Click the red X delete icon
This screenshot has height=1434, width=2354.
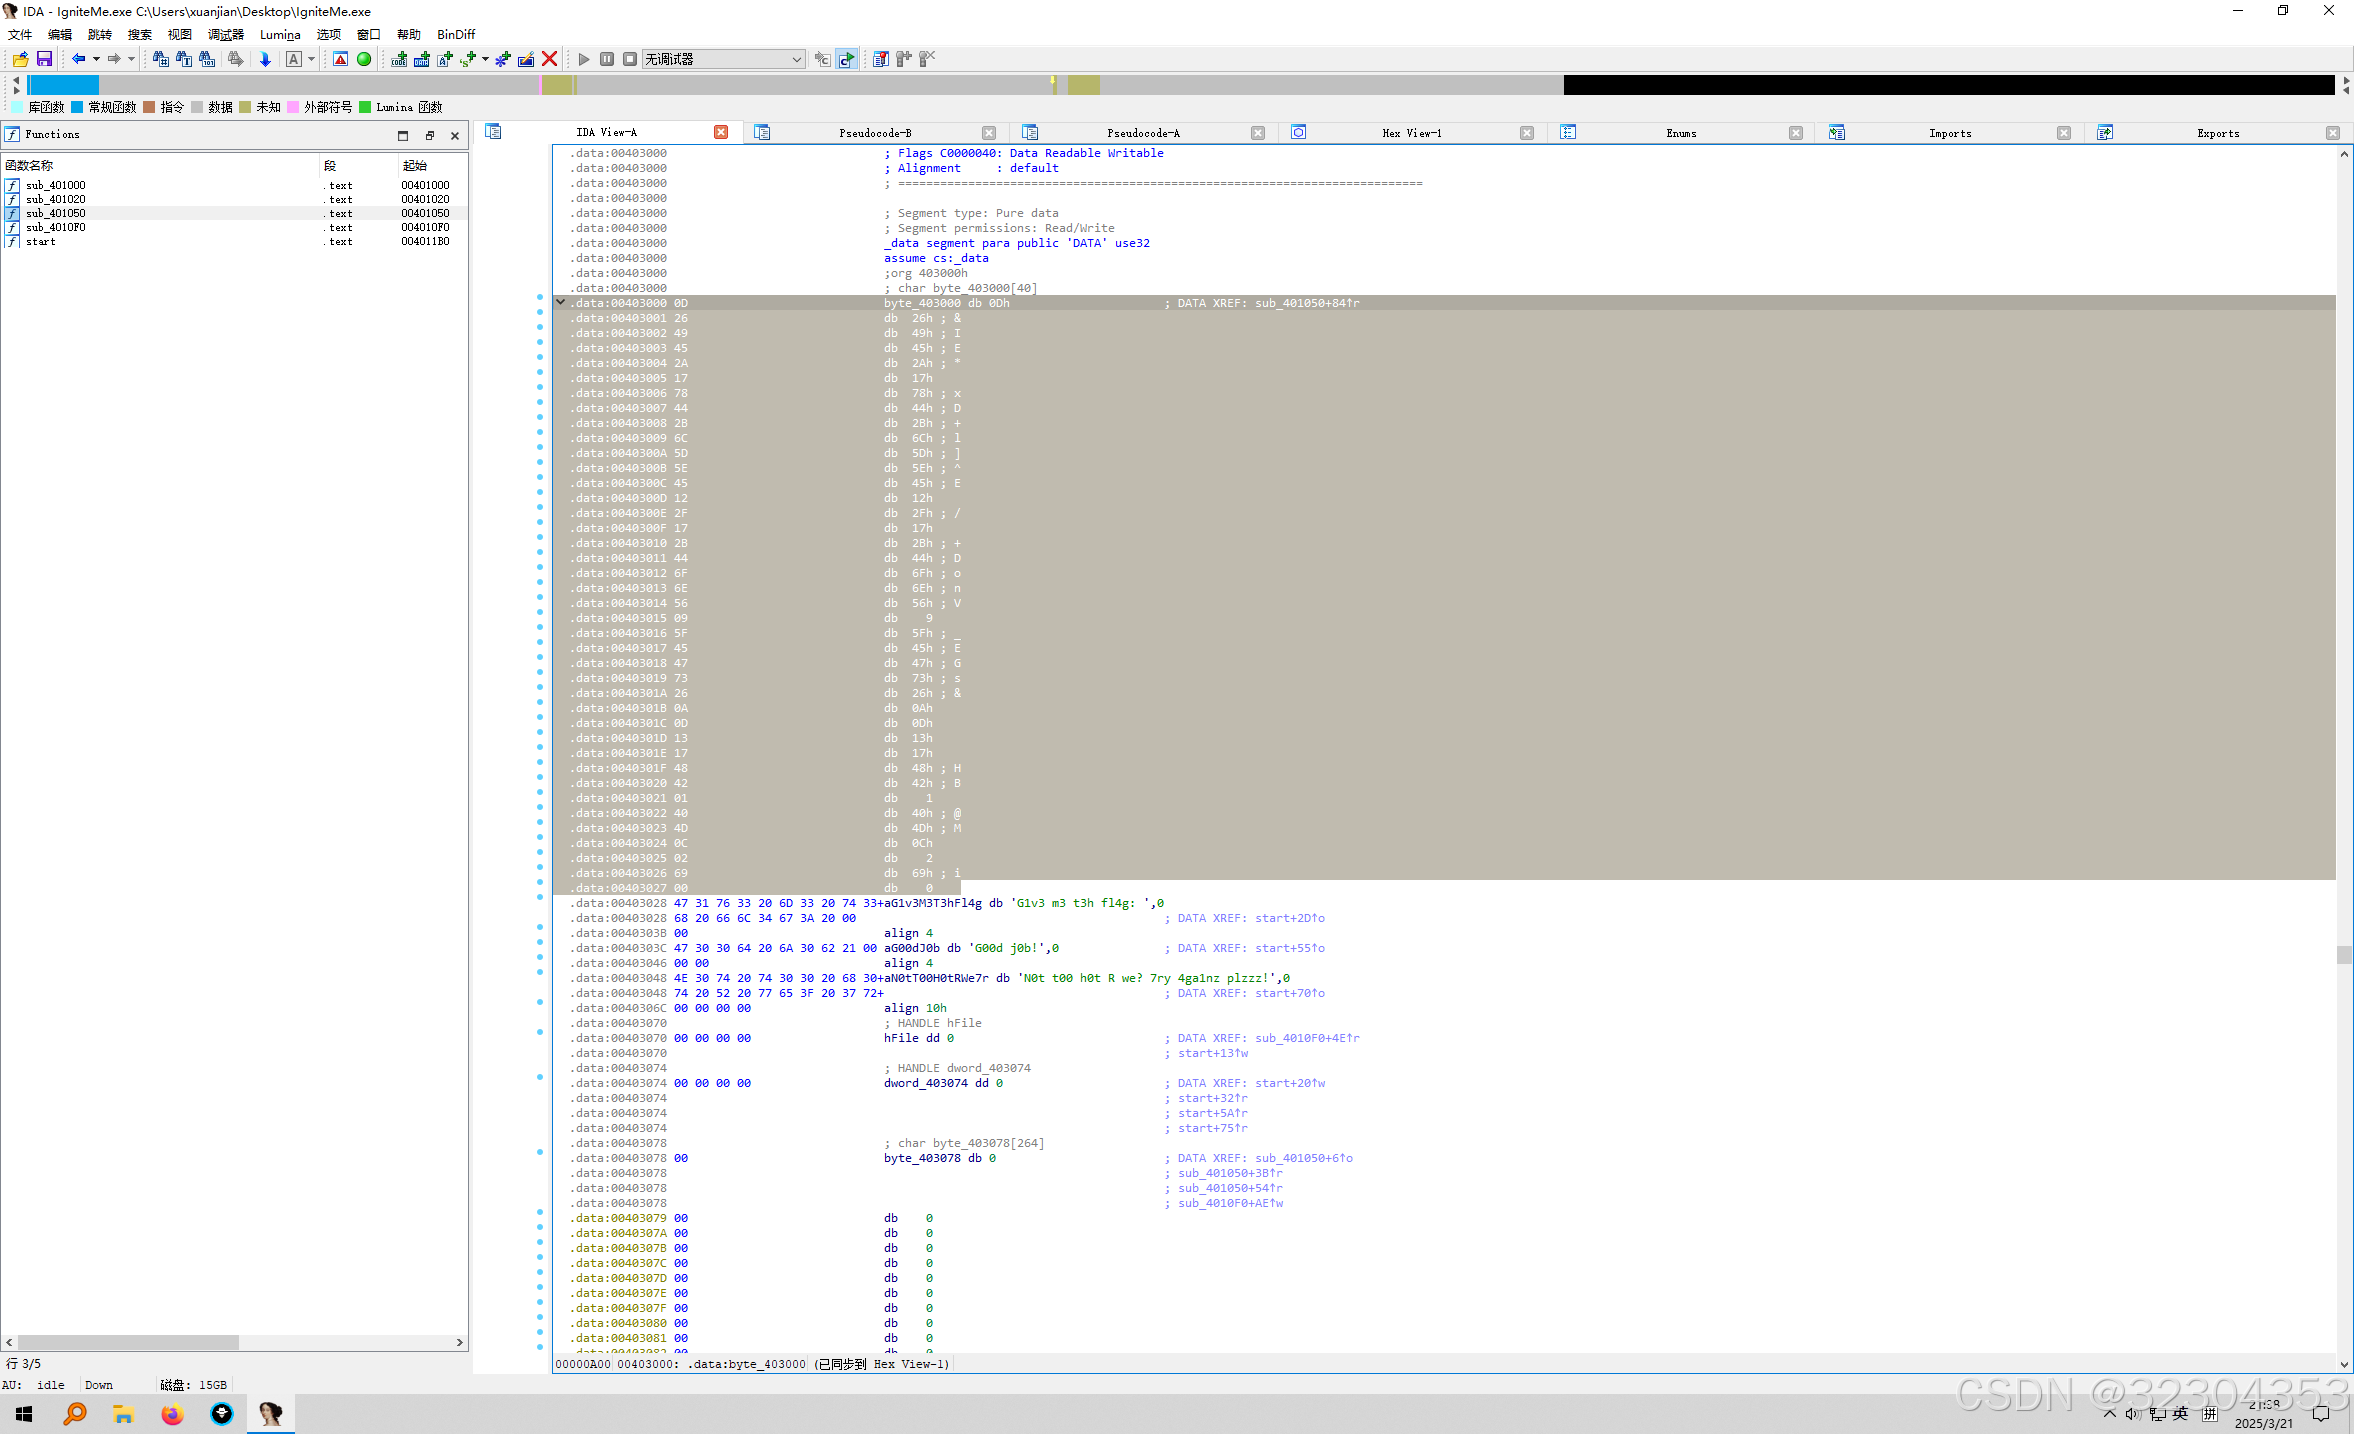click(x=549, y=59)
